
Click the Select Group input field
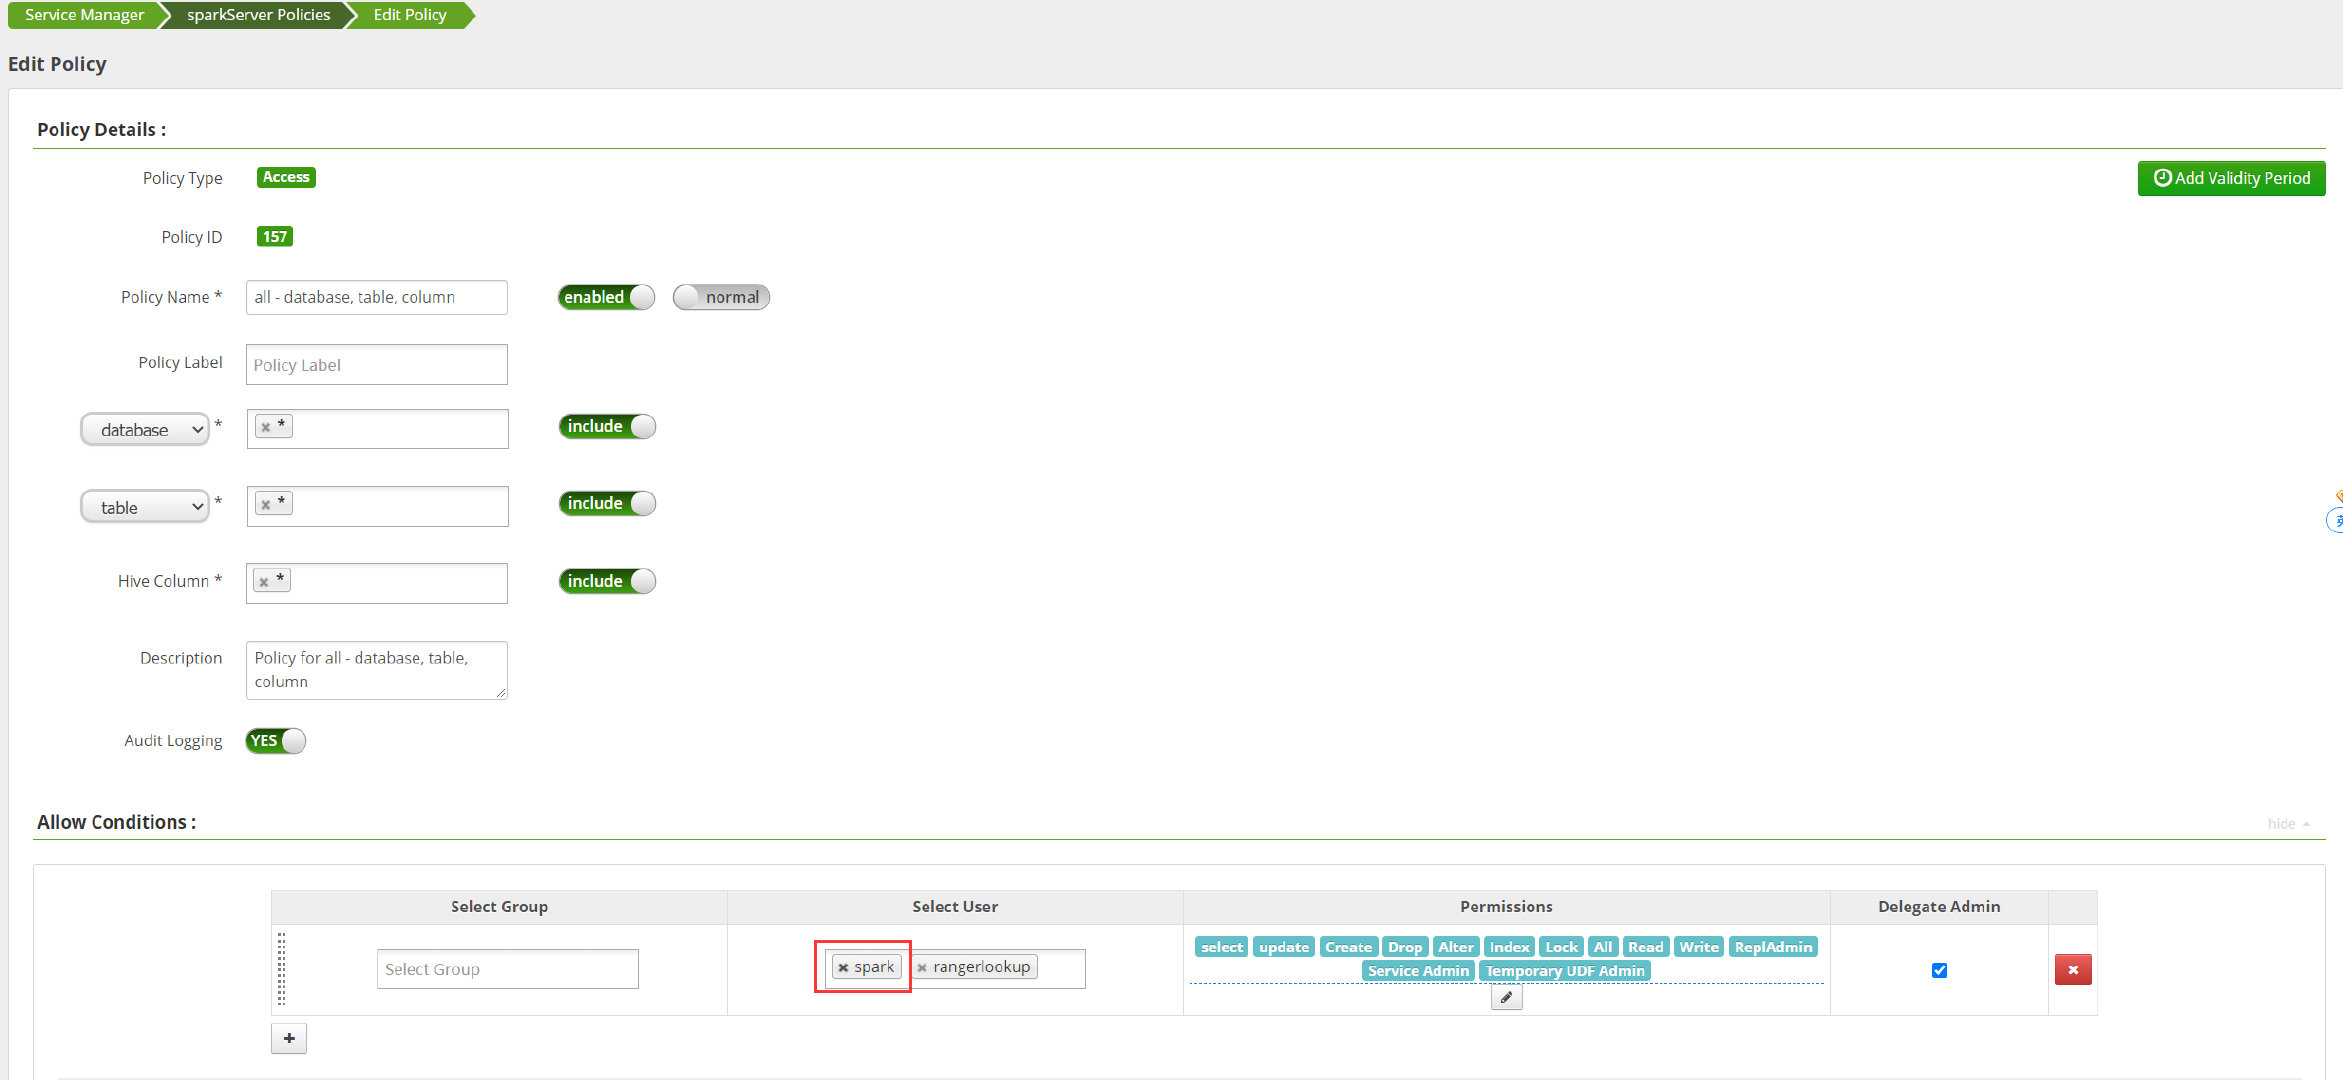coord(507,969)
